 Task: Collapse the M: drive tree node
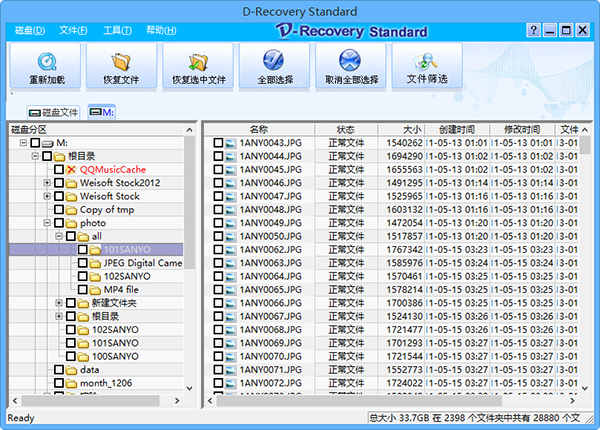click(23, 143)
